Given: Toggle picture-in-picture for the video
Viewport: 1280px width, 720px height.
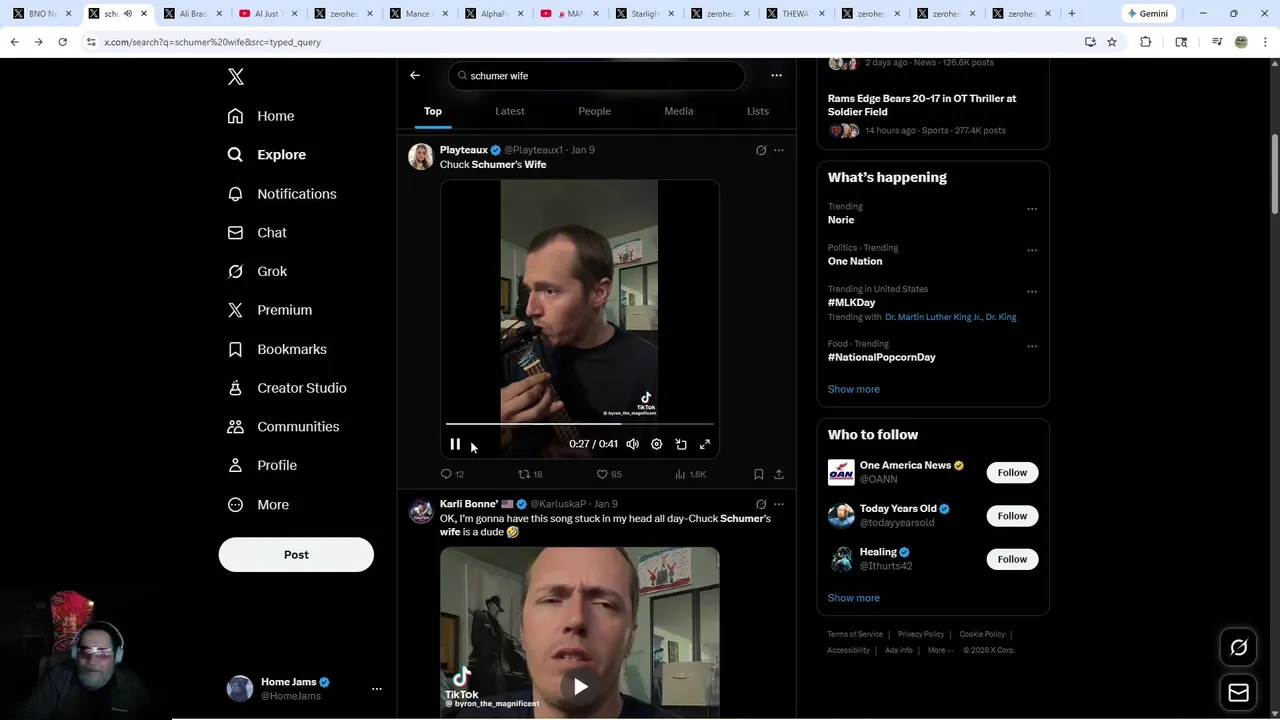Looking at the screenshot, I should coord(681,444).
